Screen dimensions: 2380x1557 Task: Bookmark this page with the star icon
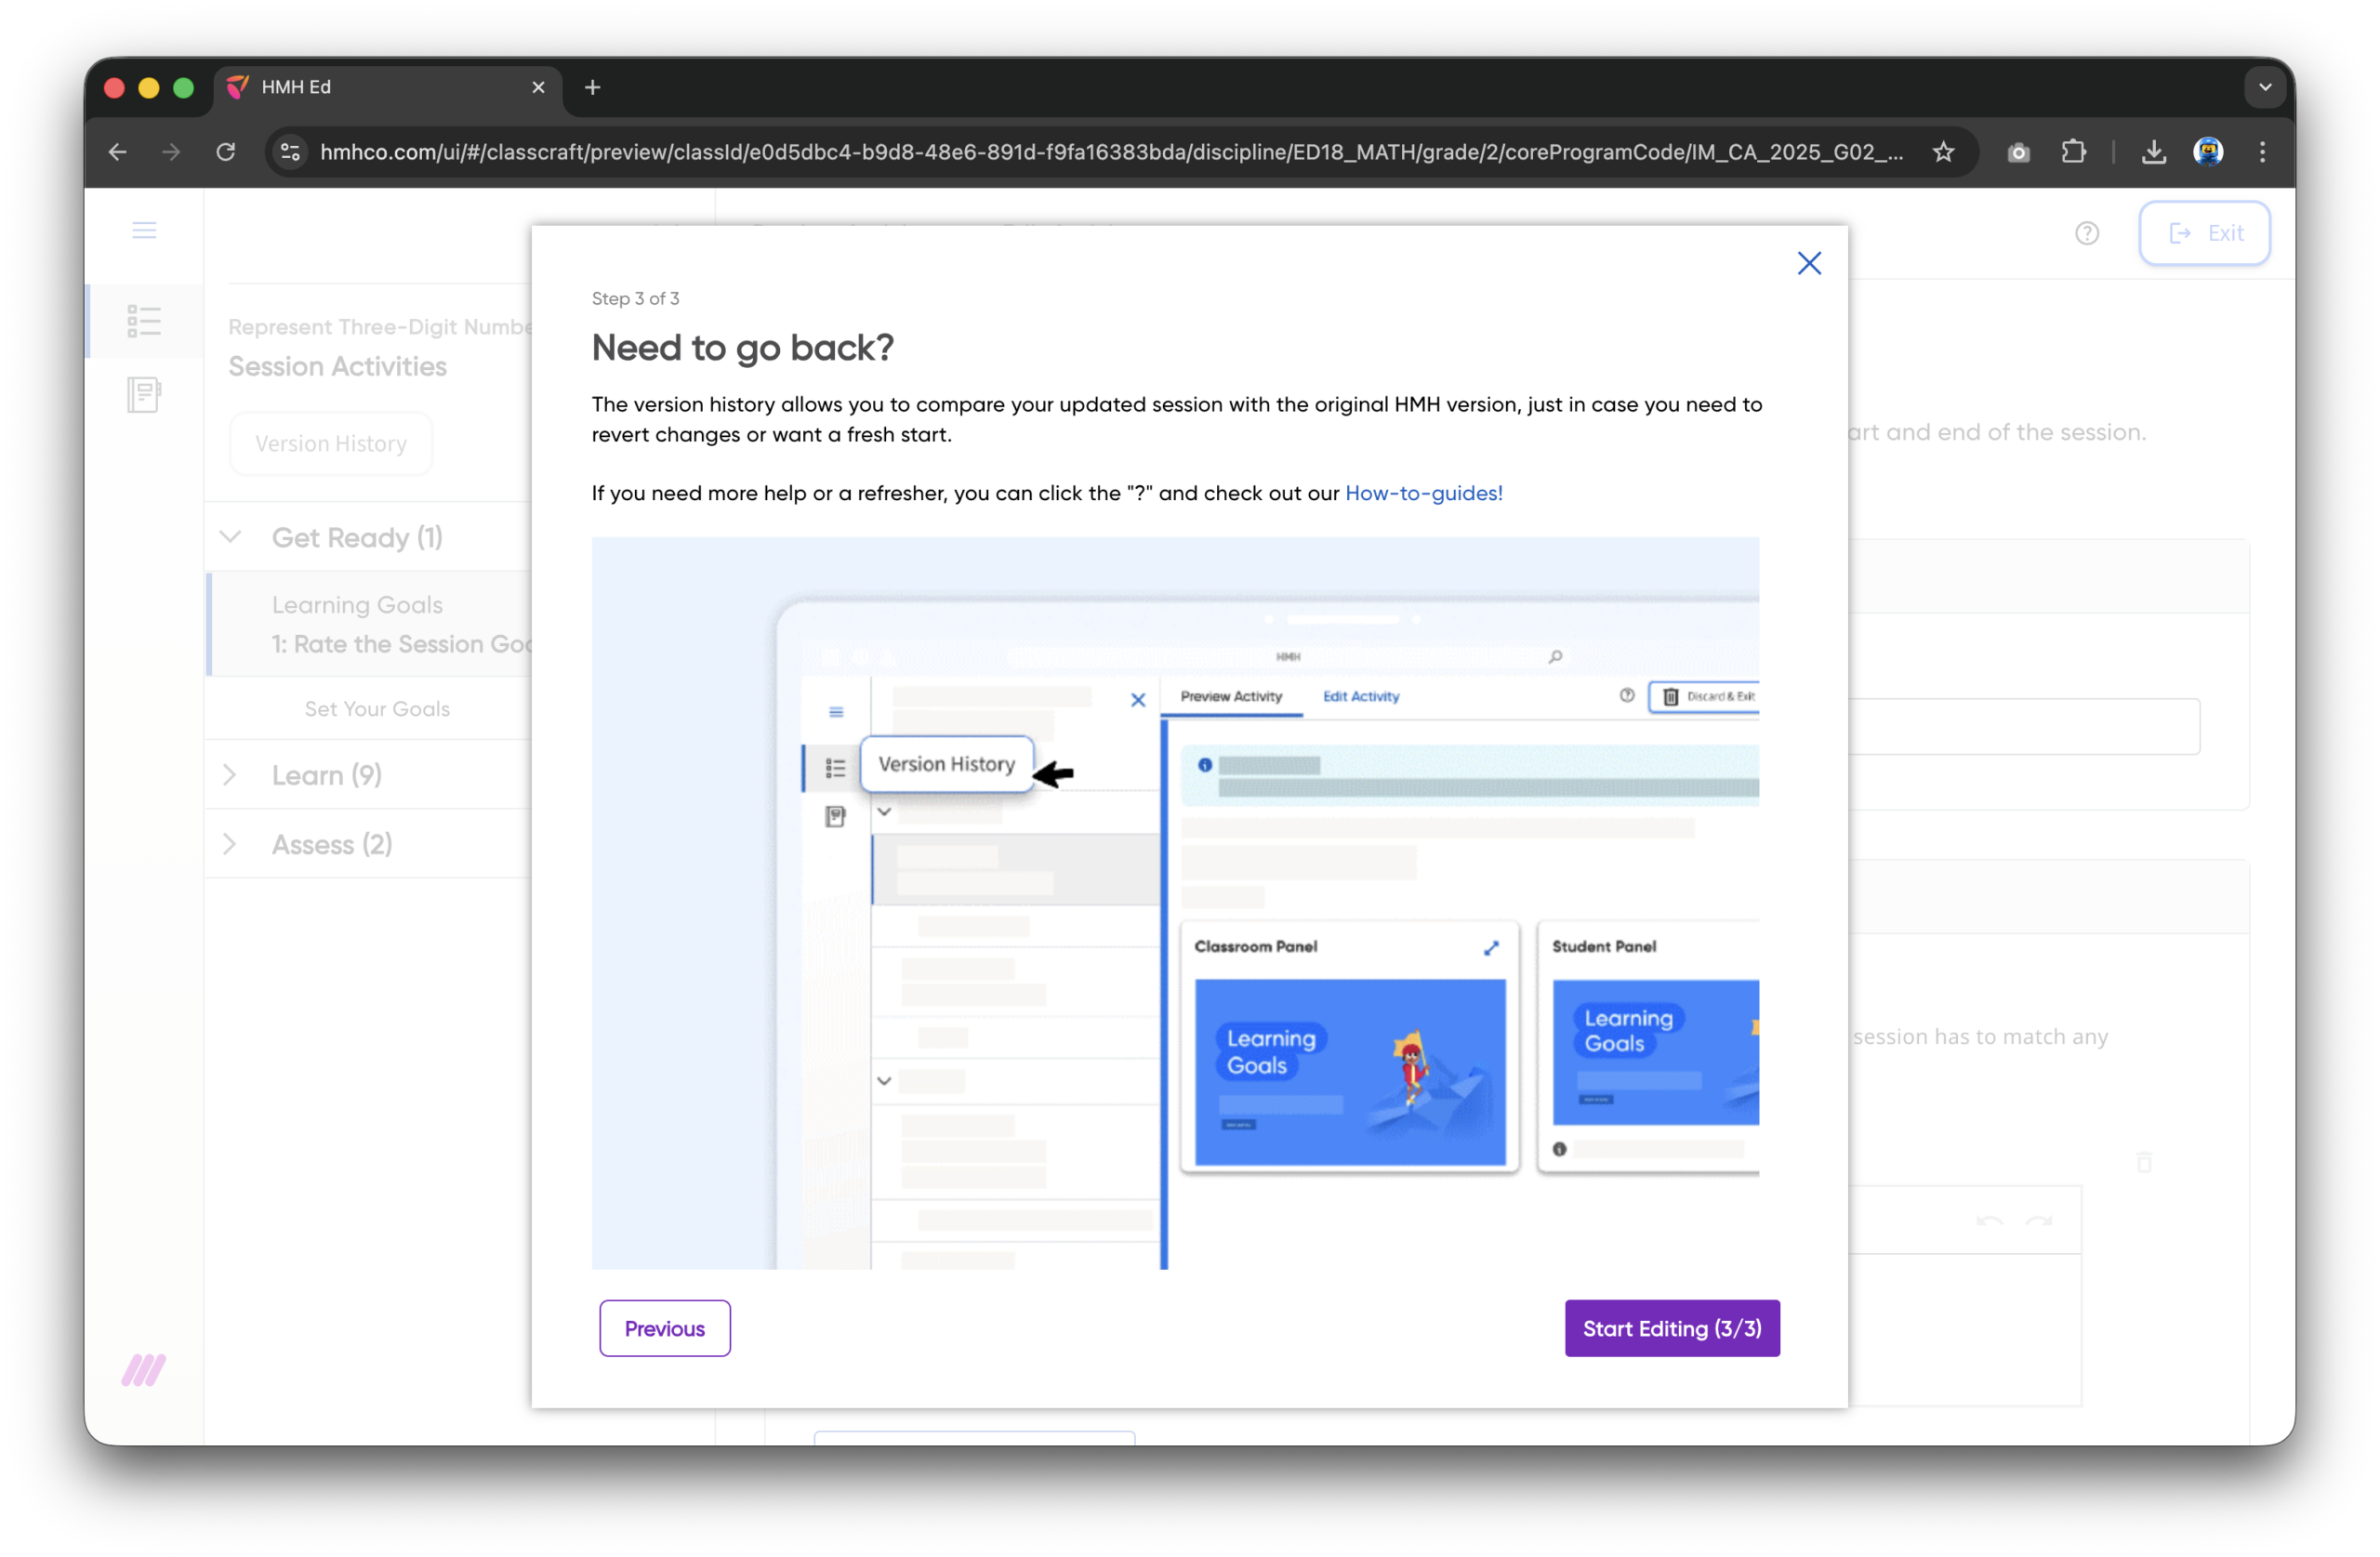click(1942, 152)
